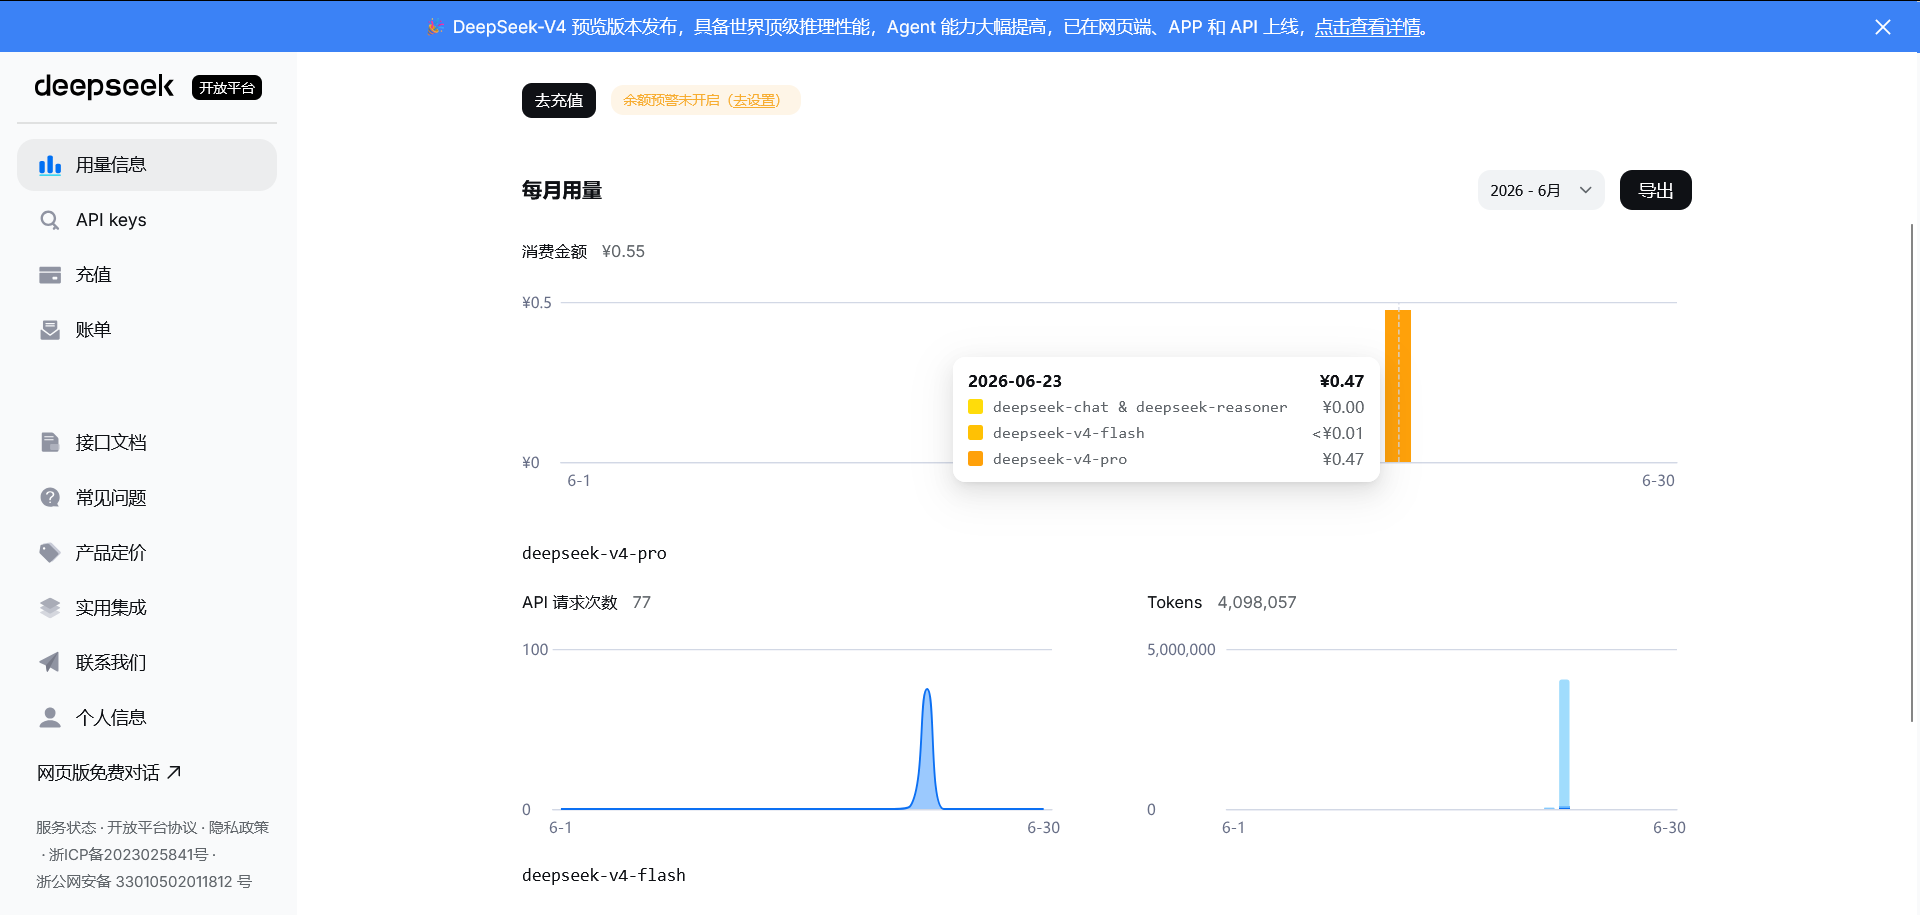
Task: Click the bar-chart icon beside 用量信息
Action: [50, 165]
